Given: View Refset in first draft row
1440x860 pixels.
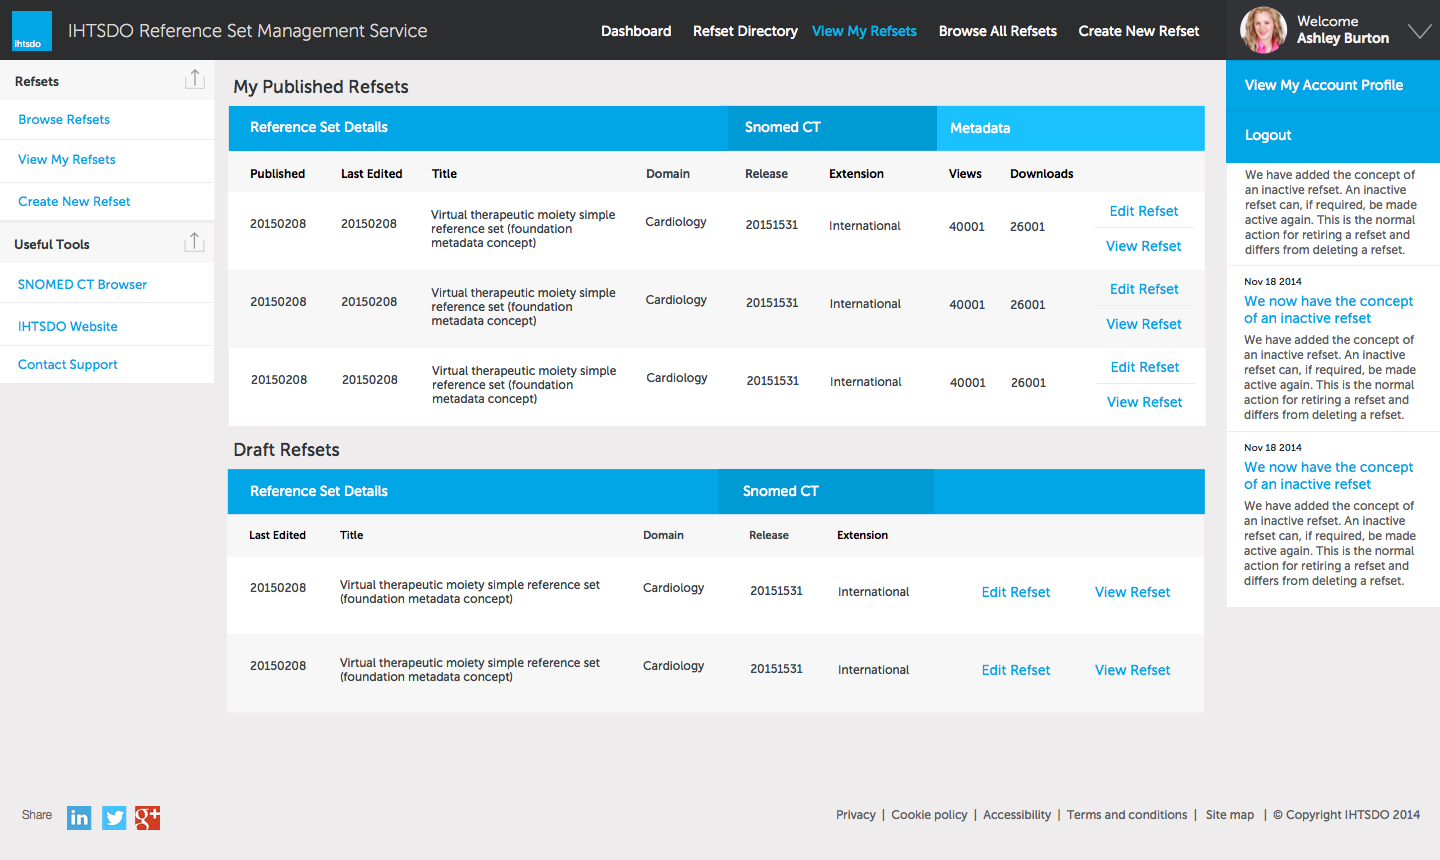Looking at the screenshot, I should tap(1133, 592).
